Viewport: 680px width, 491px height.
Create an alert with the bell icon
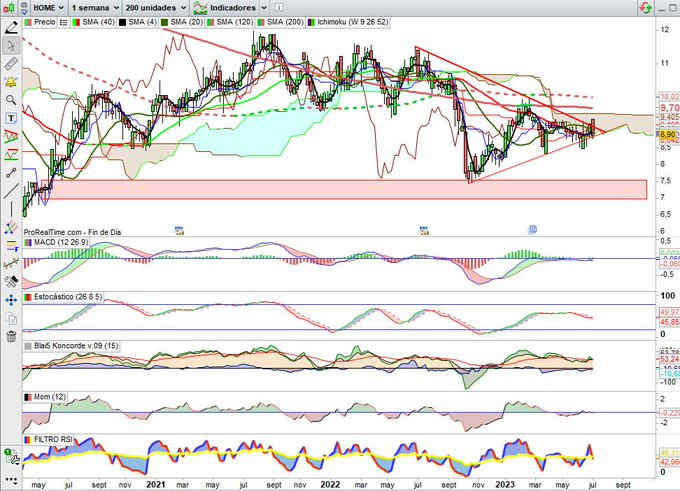pos(11,82)
